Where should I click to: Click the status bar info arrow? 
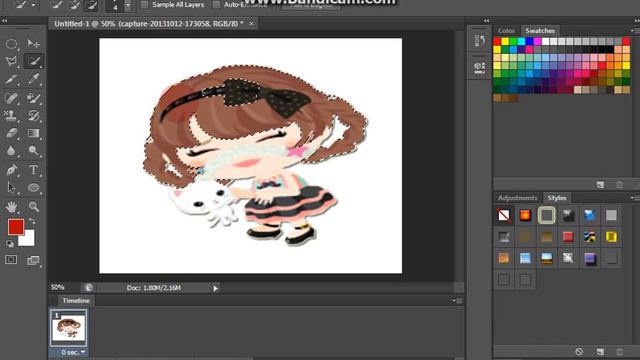(x=216, y=288)
